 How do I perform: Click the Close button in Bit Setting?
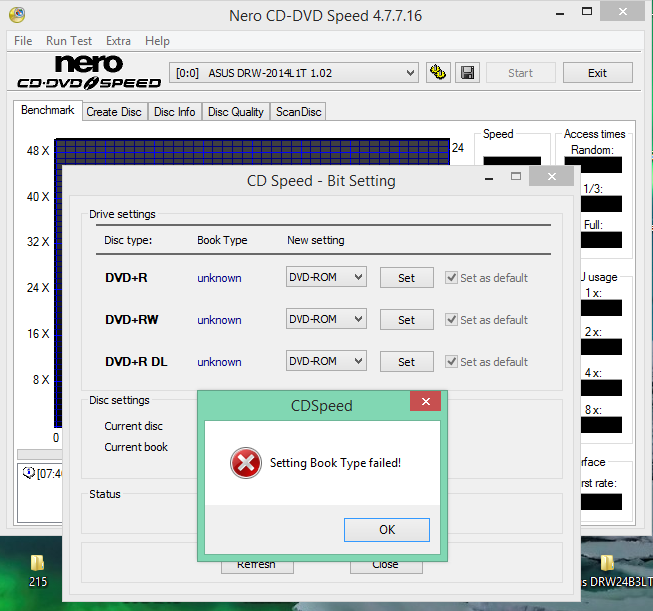[x=386, y=565]
